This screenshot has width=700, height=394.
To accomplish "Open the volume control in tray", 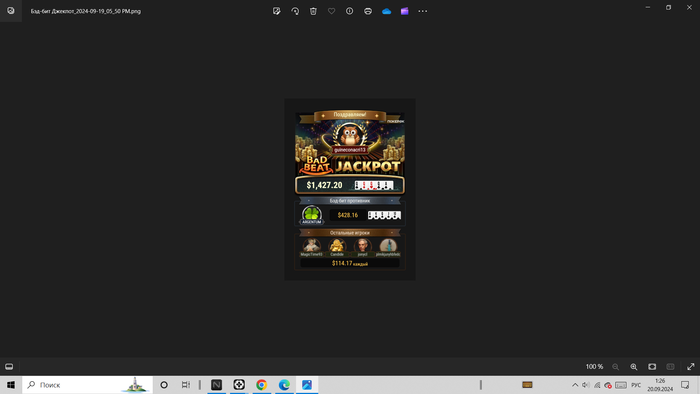I will (586, 385).
